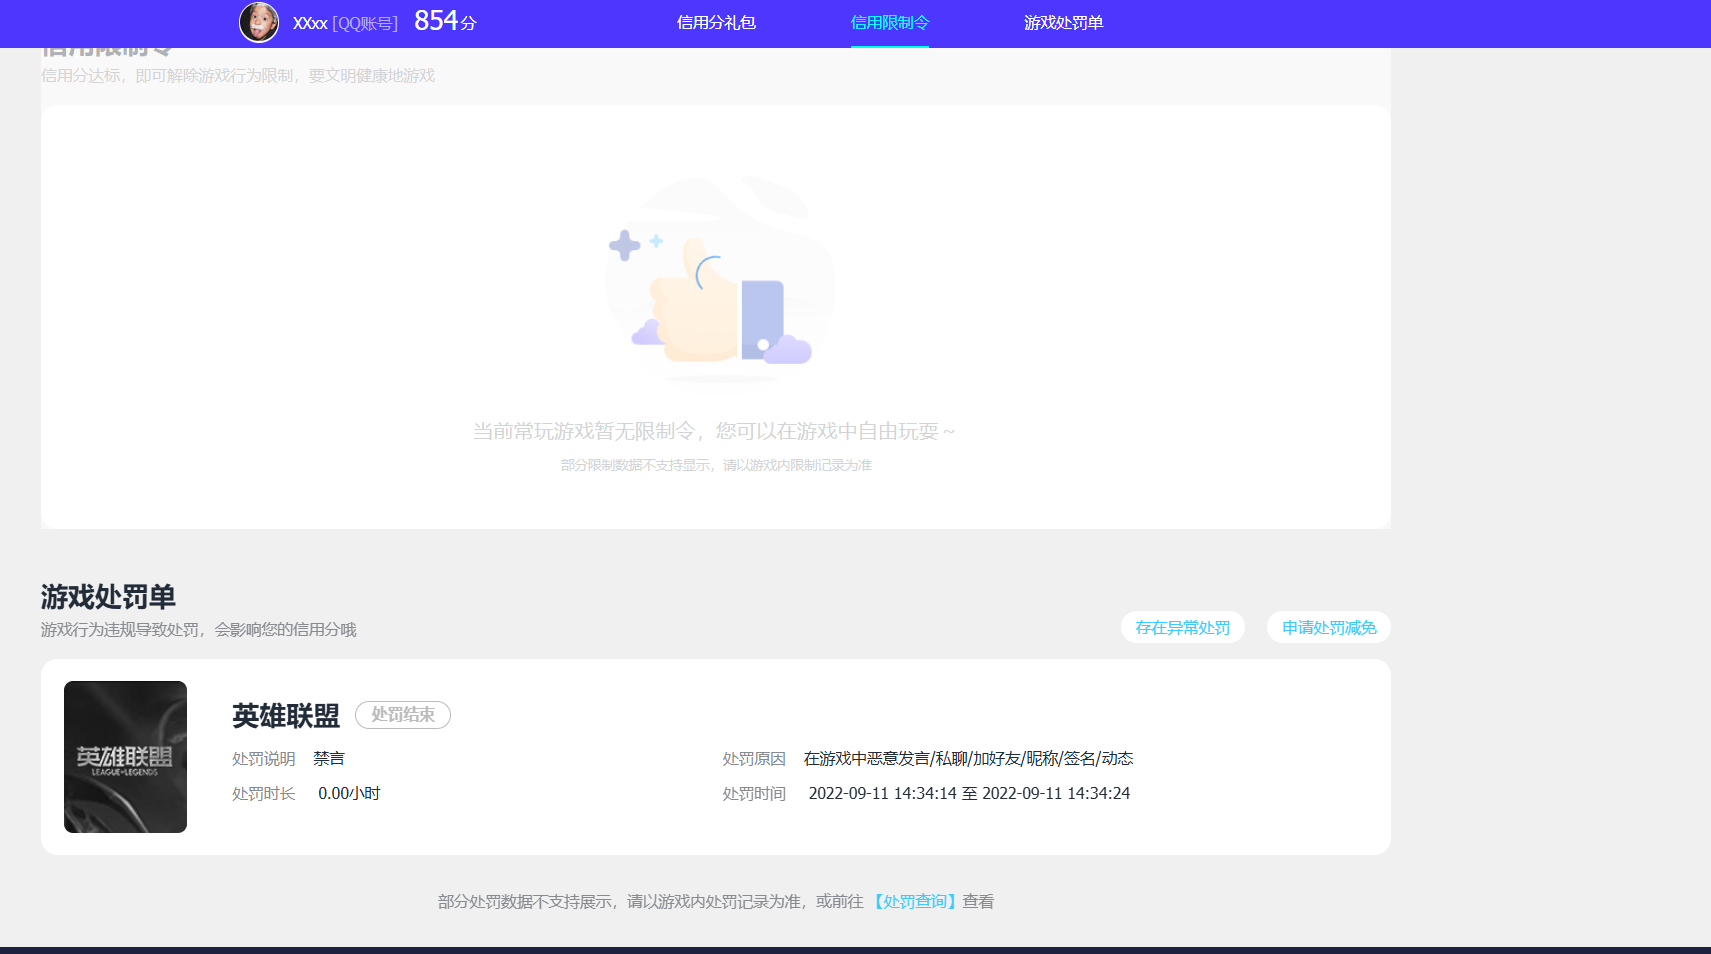Click the punishment time range 2022-09-11 14:34:14
The width and height of the screenshot is (1711, 954).
click(x=969, y=793)
